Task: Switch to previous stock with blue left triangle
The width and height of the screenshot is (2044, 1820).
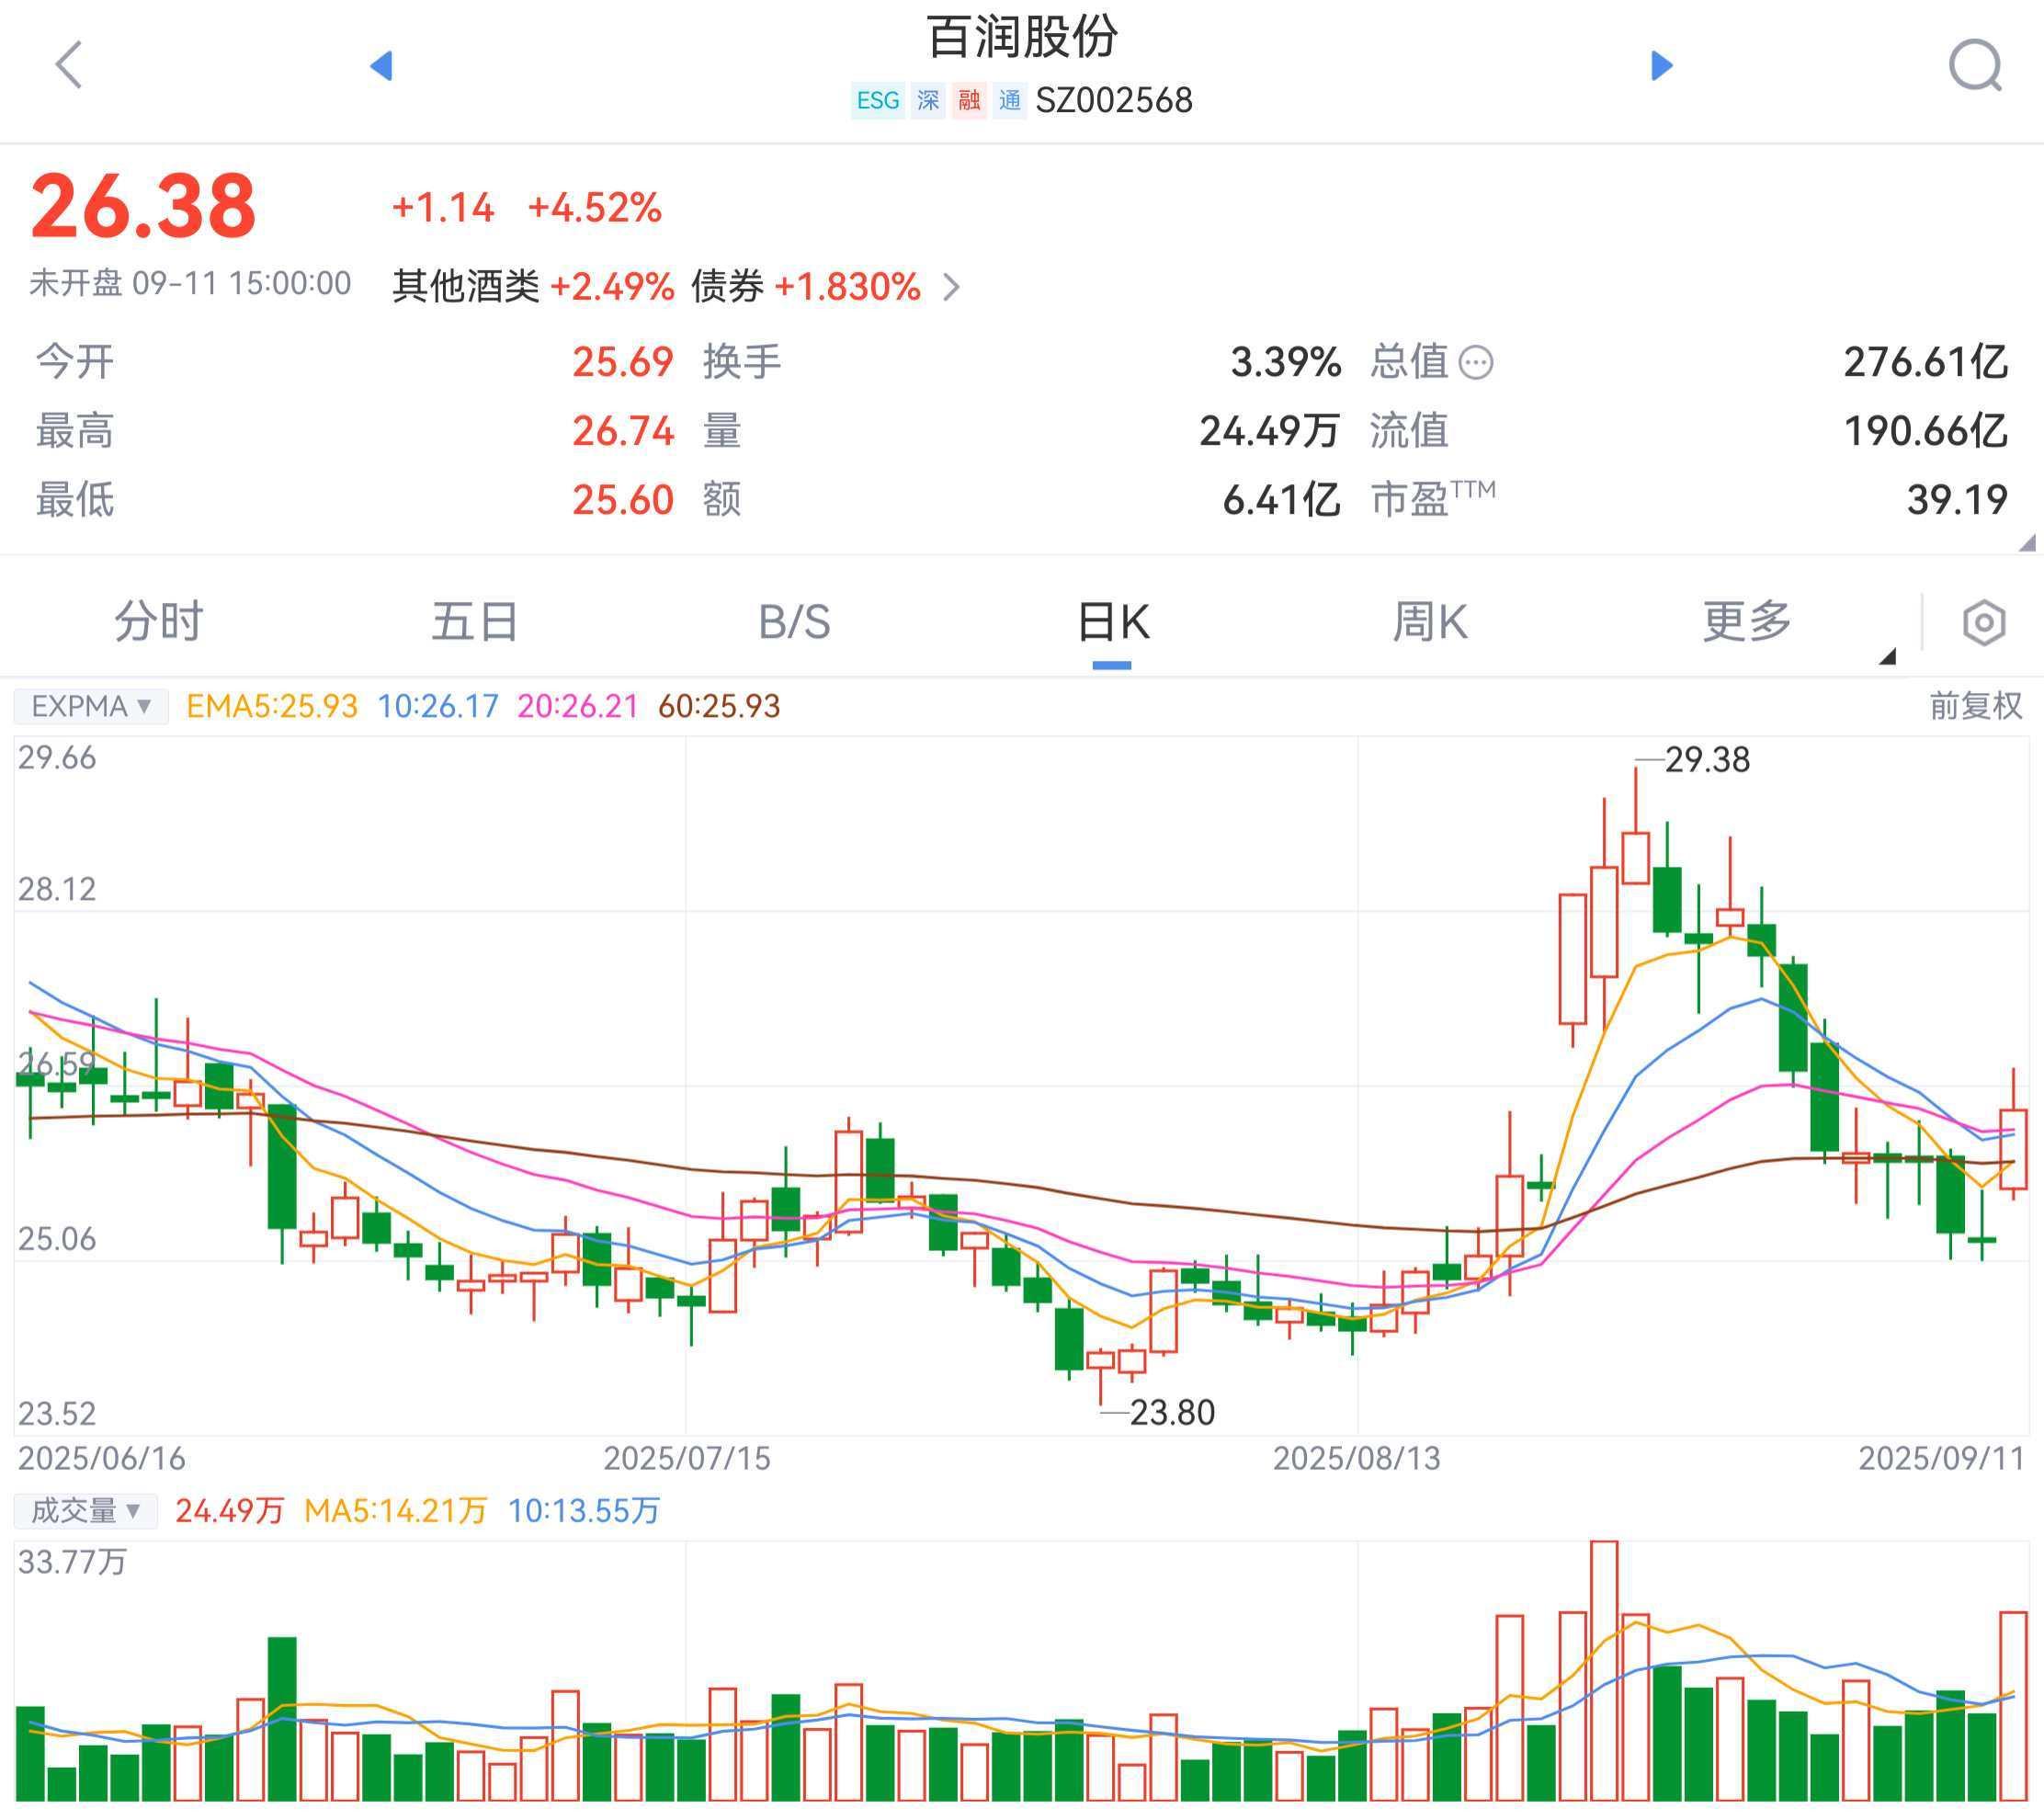Action: [381, 66]
